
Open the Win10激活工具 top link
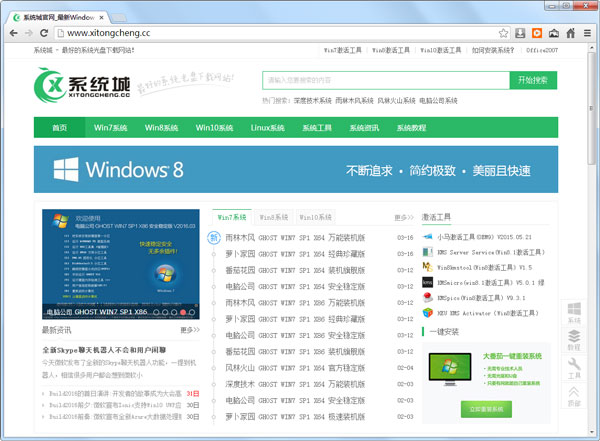(x=441, y=50)
